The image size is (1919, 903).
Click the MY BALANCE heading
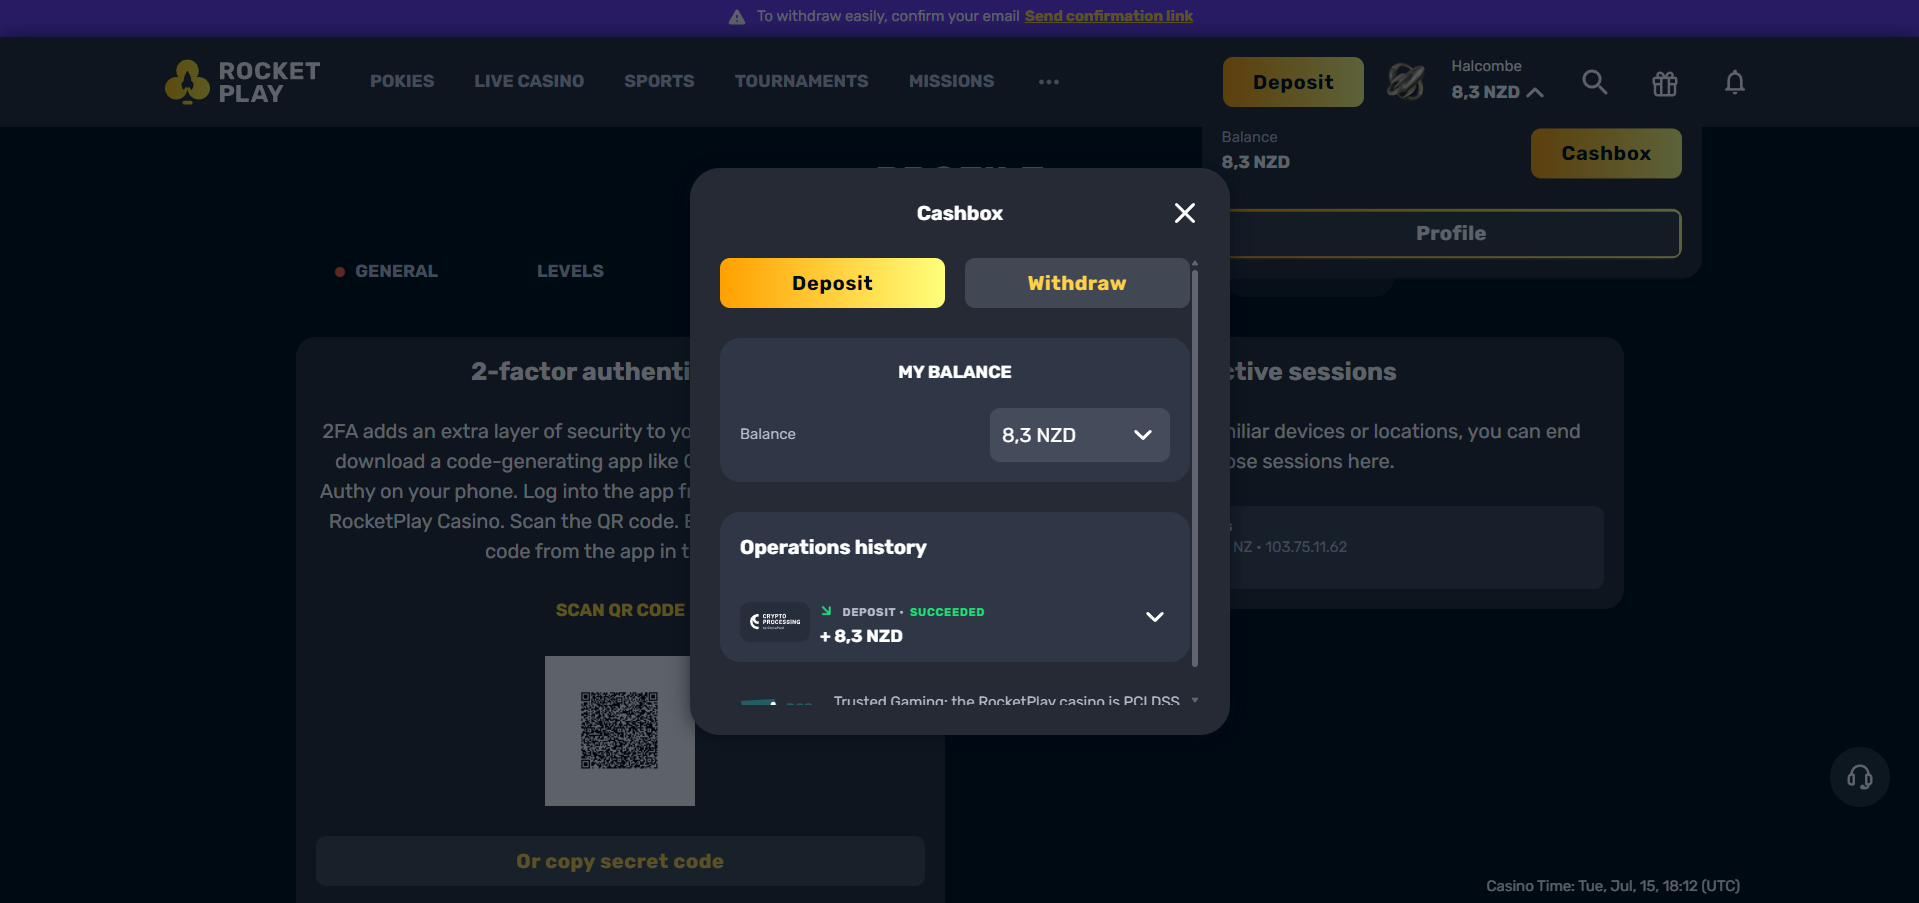(x=955, y=372)
